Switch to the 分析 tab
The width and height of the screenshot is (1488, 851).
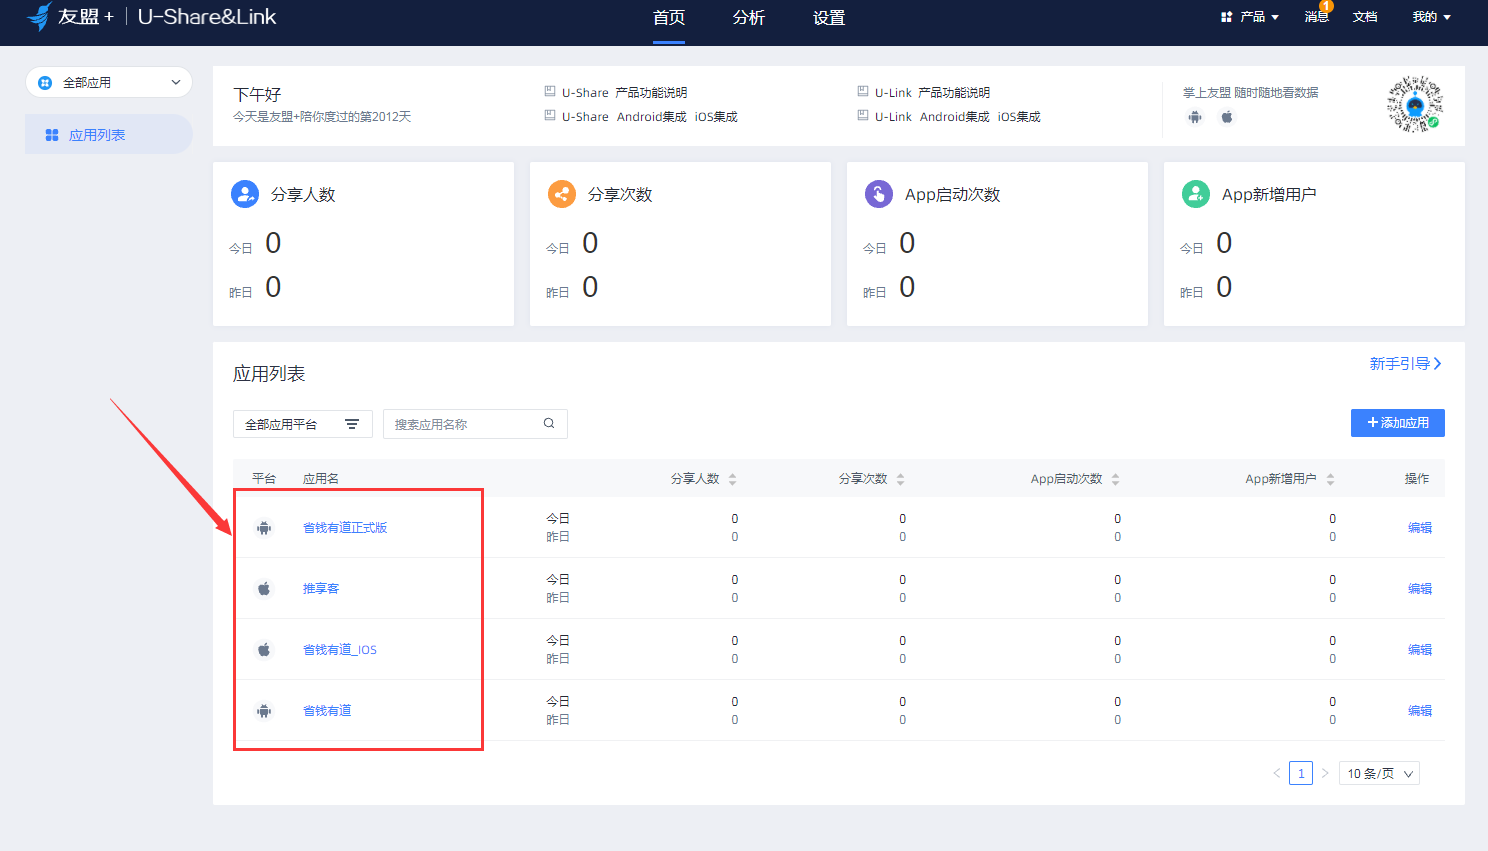click(749, 17)
